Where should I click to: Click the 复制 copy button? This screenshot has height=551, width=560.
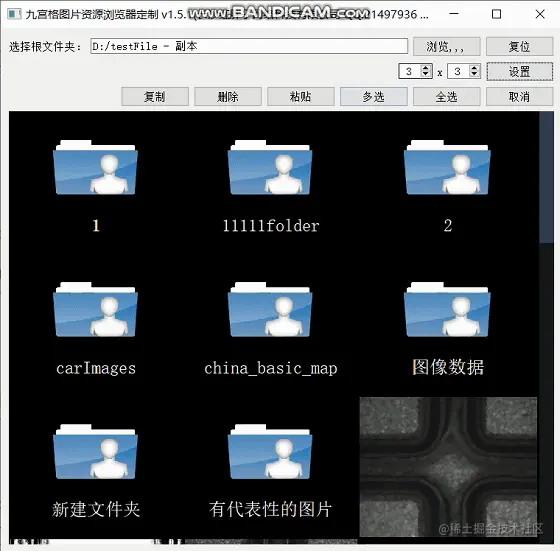155,96
